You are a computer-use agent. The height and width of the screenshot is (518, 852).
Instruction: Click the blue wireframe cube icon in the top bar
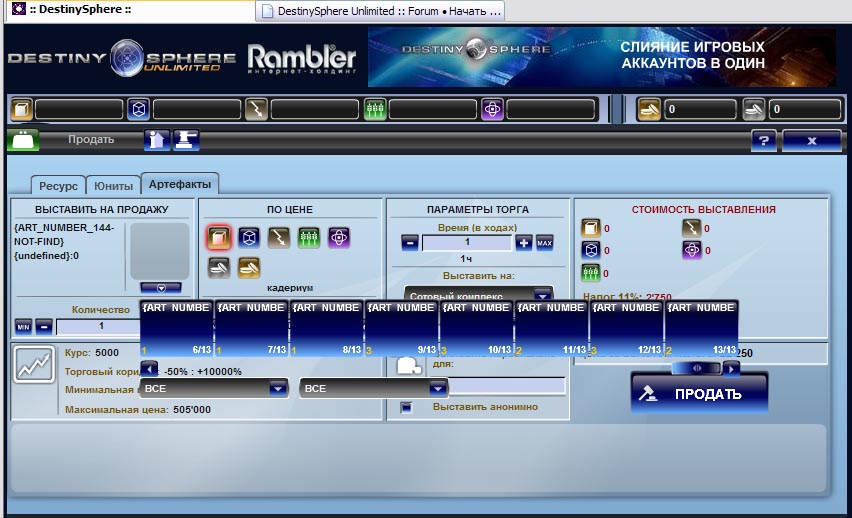point(139,109)
